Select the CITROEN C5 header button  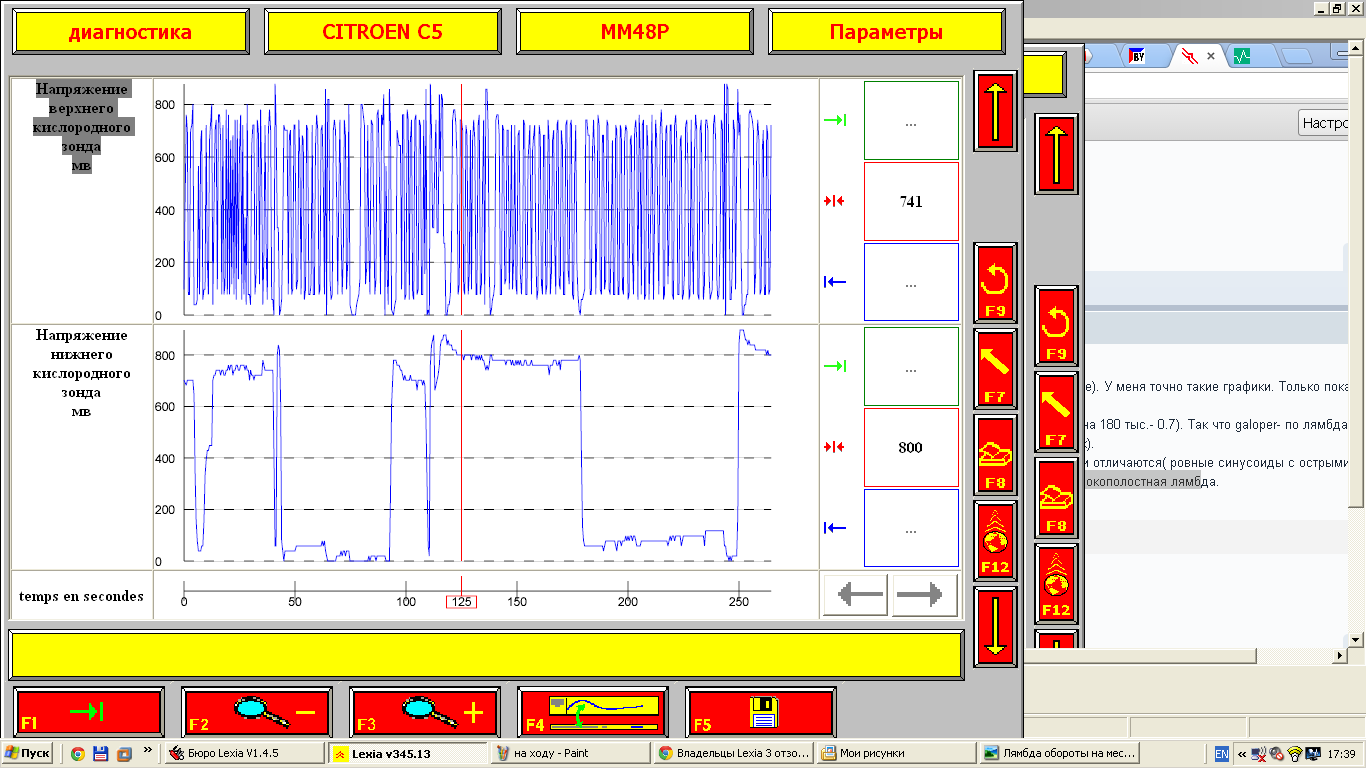pyautogui.click(x=382, y=32)
